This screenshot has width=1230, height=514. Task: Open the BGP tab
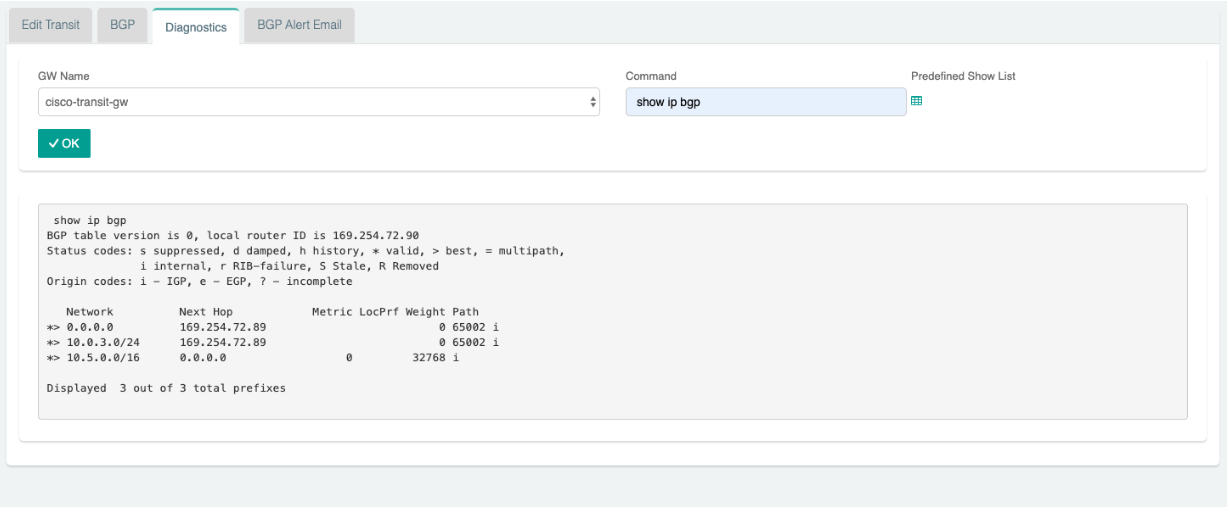click(122, 26)
